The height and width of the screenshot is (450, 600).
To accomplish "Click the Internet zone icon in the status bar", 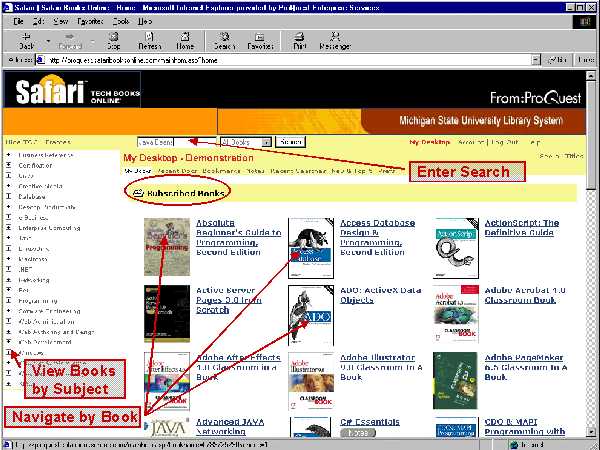I will 514,445.
